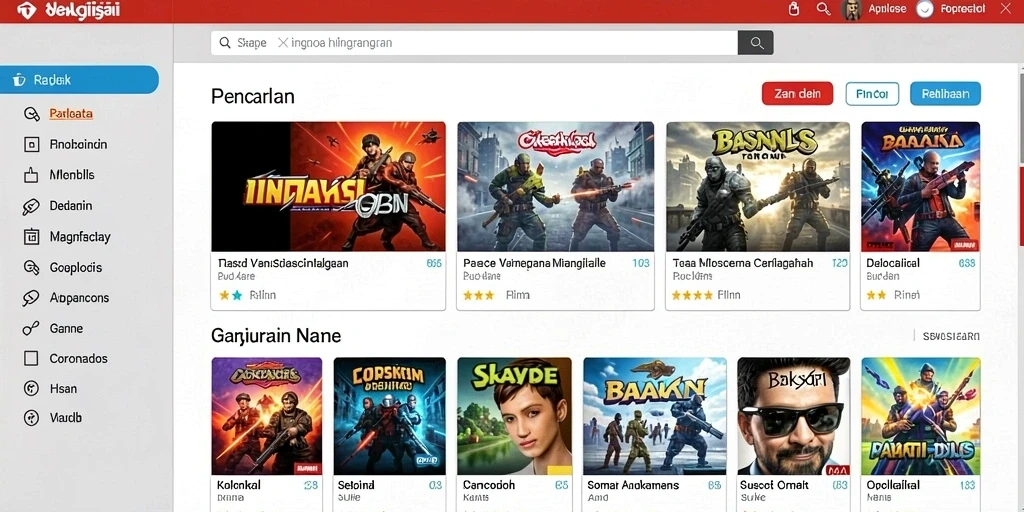Screen dimensions: 1024x512
Task: Click the icon beside Mlenblls
Action: (31, 175)
